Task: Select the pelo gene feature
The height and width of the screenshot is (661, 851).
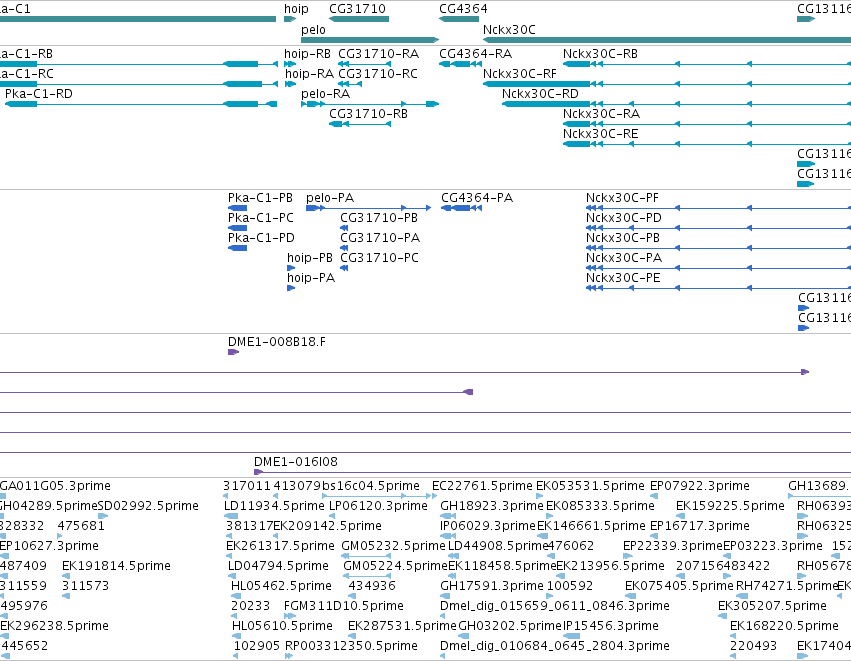Action: pos(370,40)
